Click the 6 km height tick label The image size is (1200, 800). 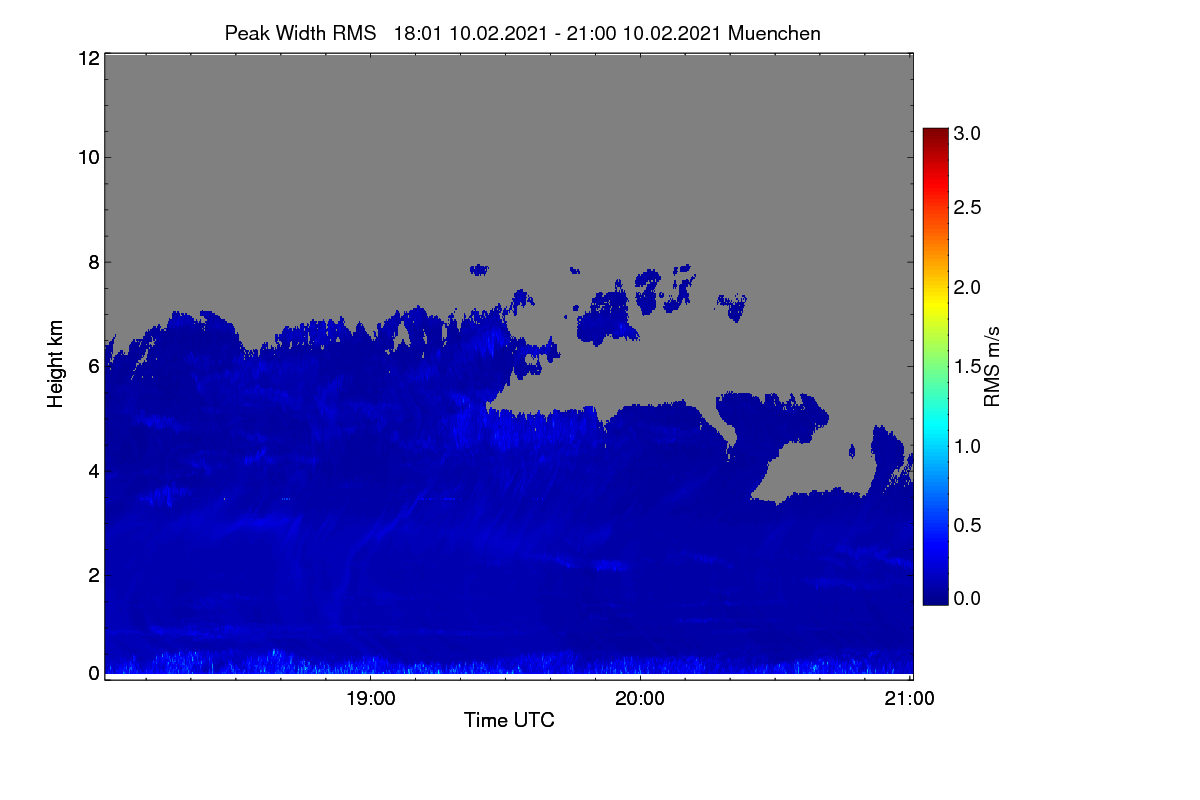pyautogui.click(x=93, y=366)
